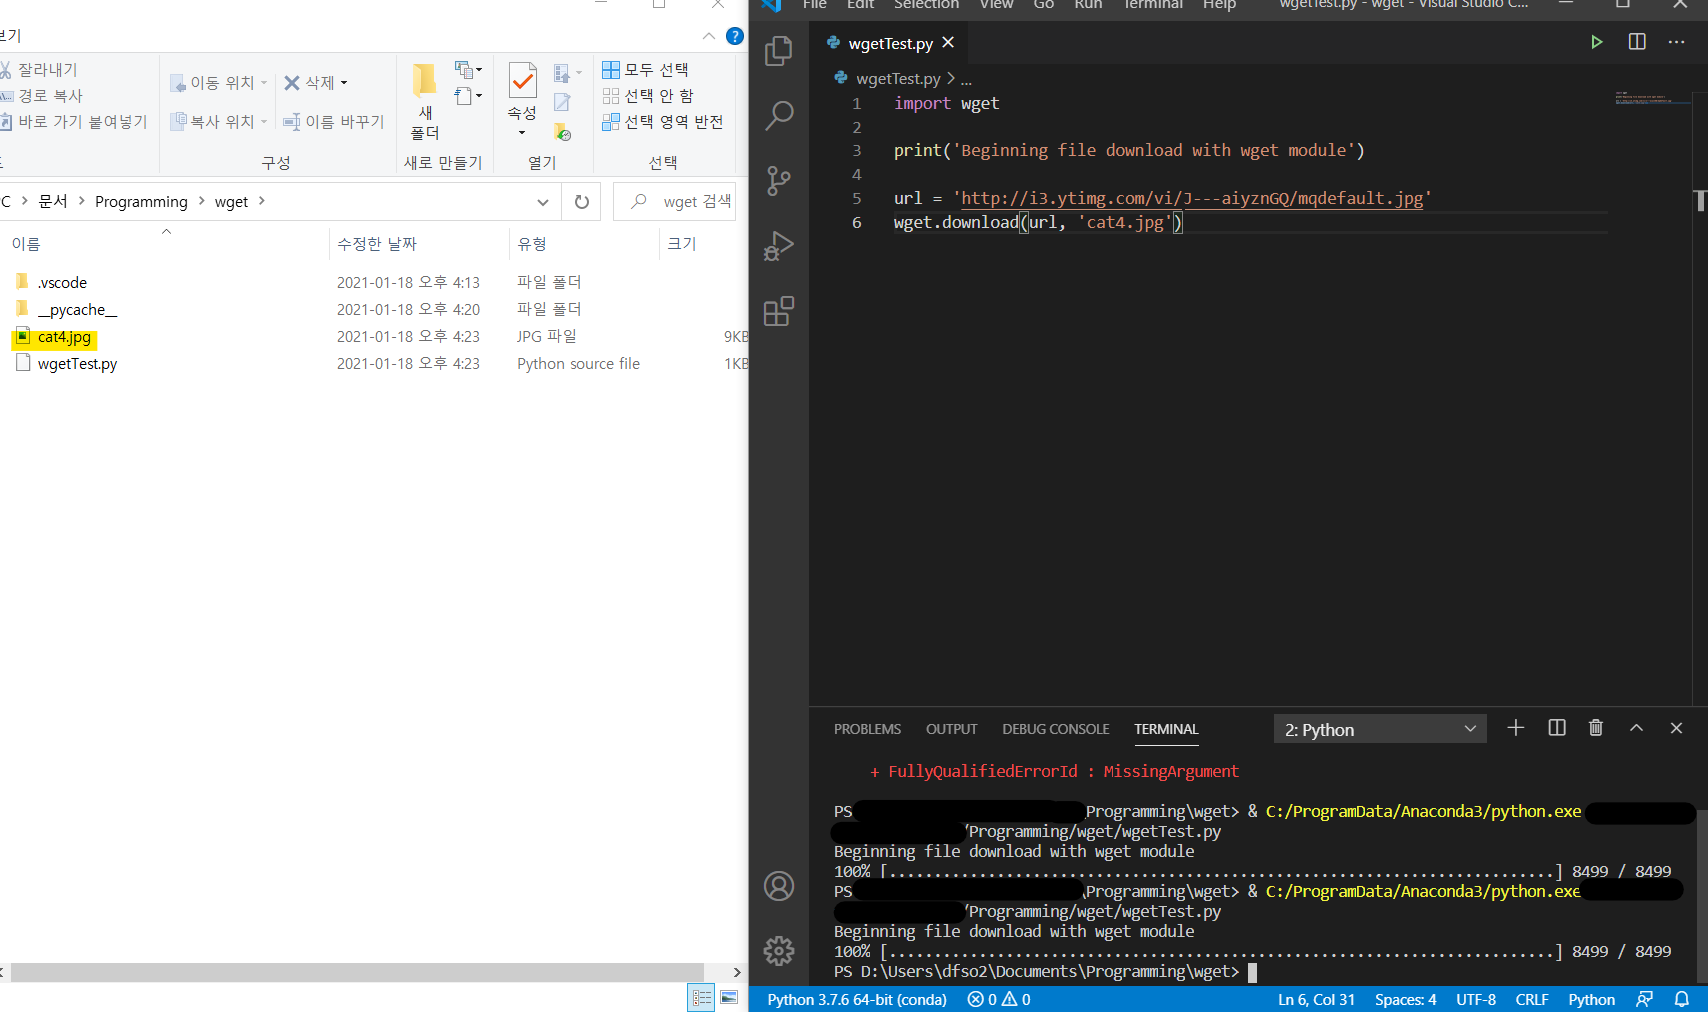
Task: Change encoding via UTF-8 status item
Action: [x=1476, y=999]
